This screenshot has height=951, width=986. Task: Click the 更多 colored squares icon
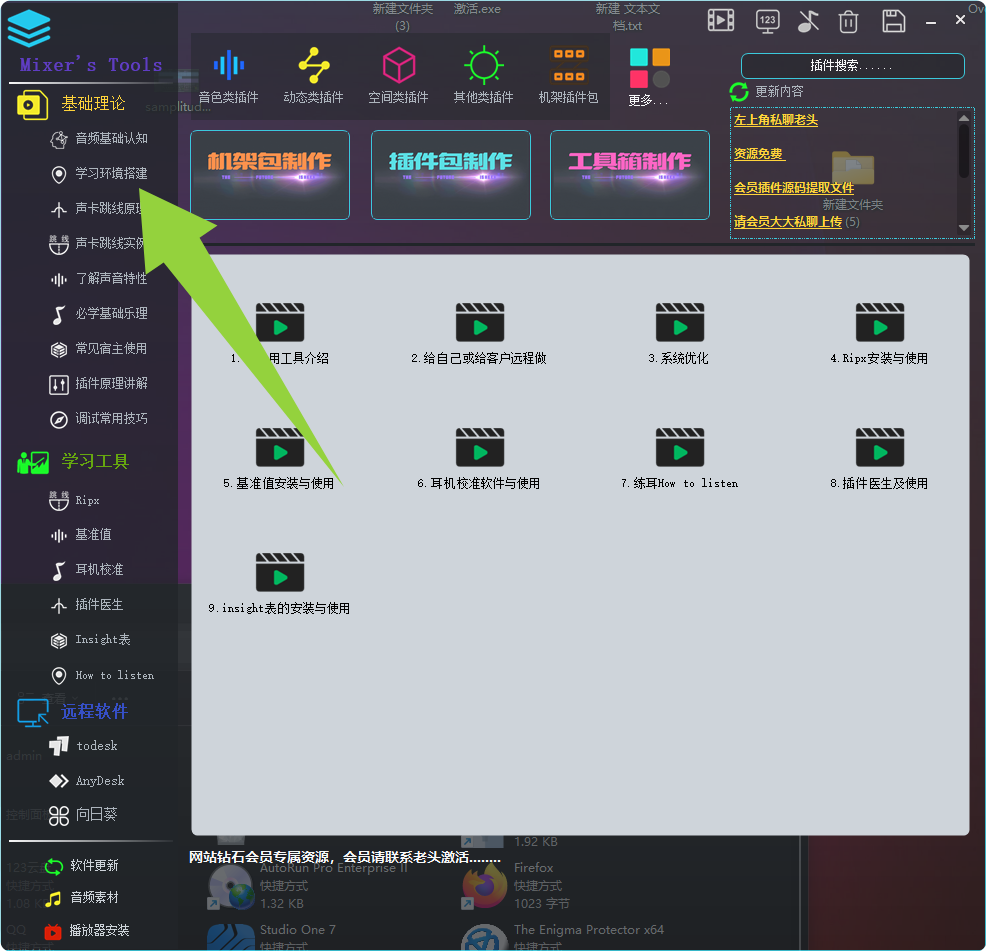click(650, 68)
